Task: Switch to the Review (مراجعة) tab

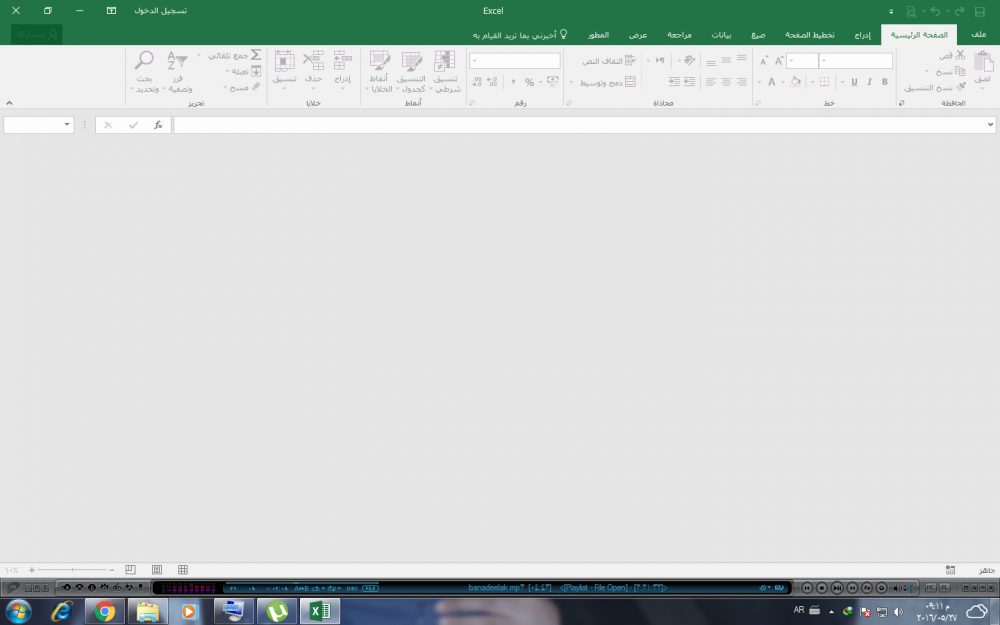Action: click(x=679, y=34)
